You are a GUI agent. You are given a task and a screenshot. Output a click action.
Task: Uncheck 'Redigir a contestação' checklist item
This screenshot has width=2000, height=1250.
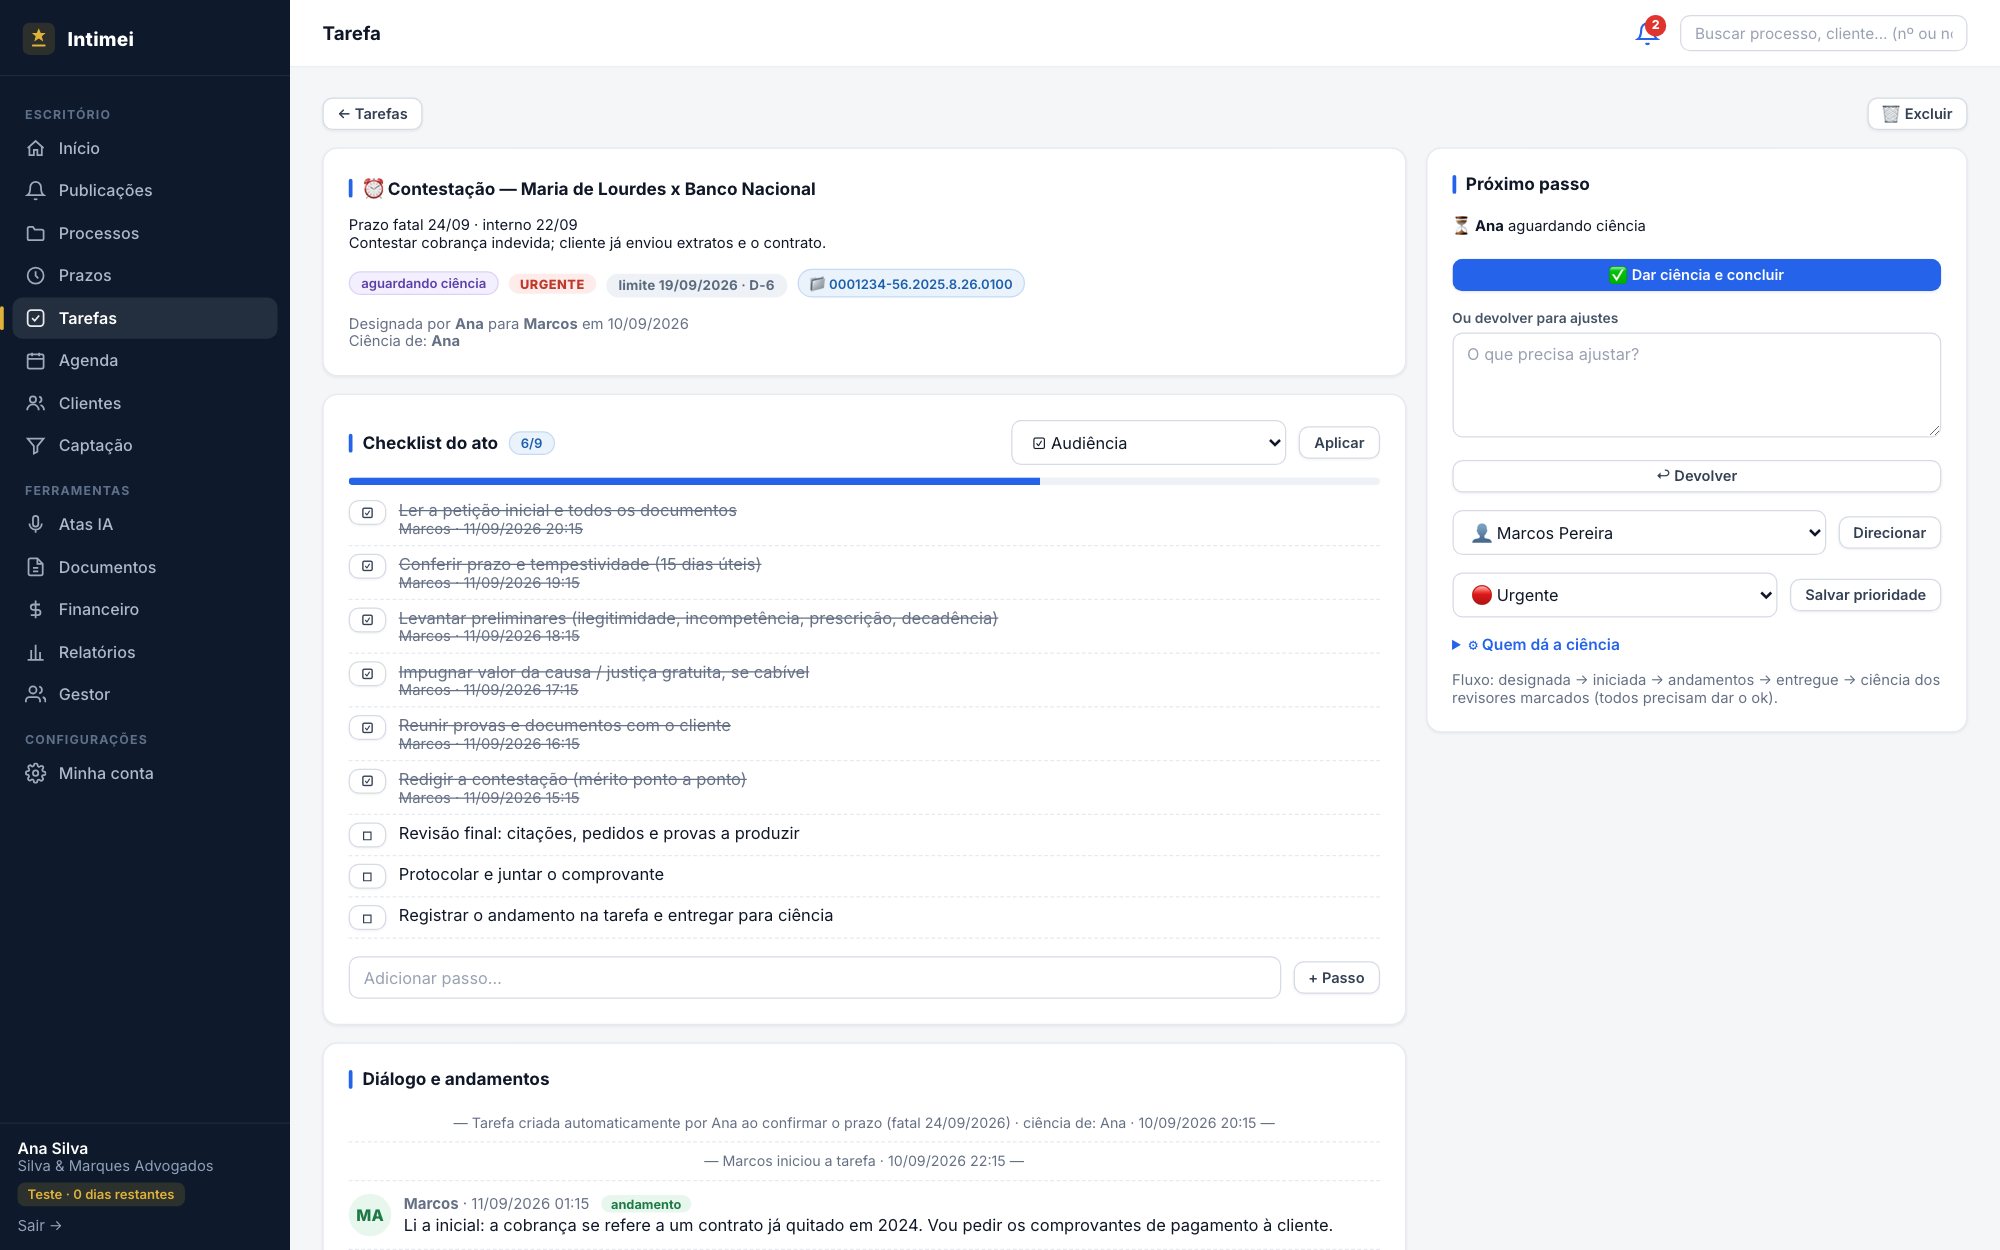coord(367,781)
